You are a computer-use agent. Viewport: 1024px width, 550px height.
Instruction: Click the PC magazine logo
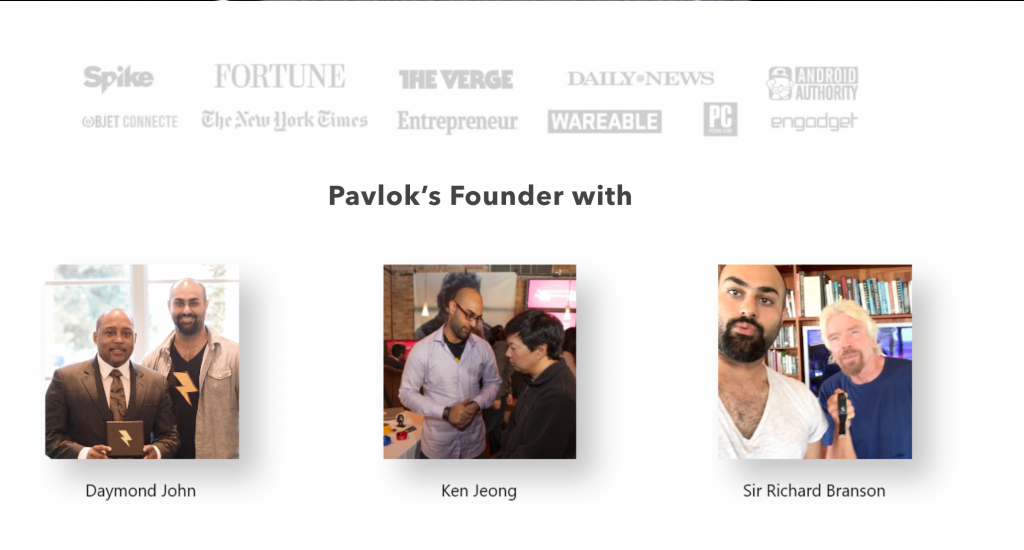pyautogui.click(x=720, y=119)
